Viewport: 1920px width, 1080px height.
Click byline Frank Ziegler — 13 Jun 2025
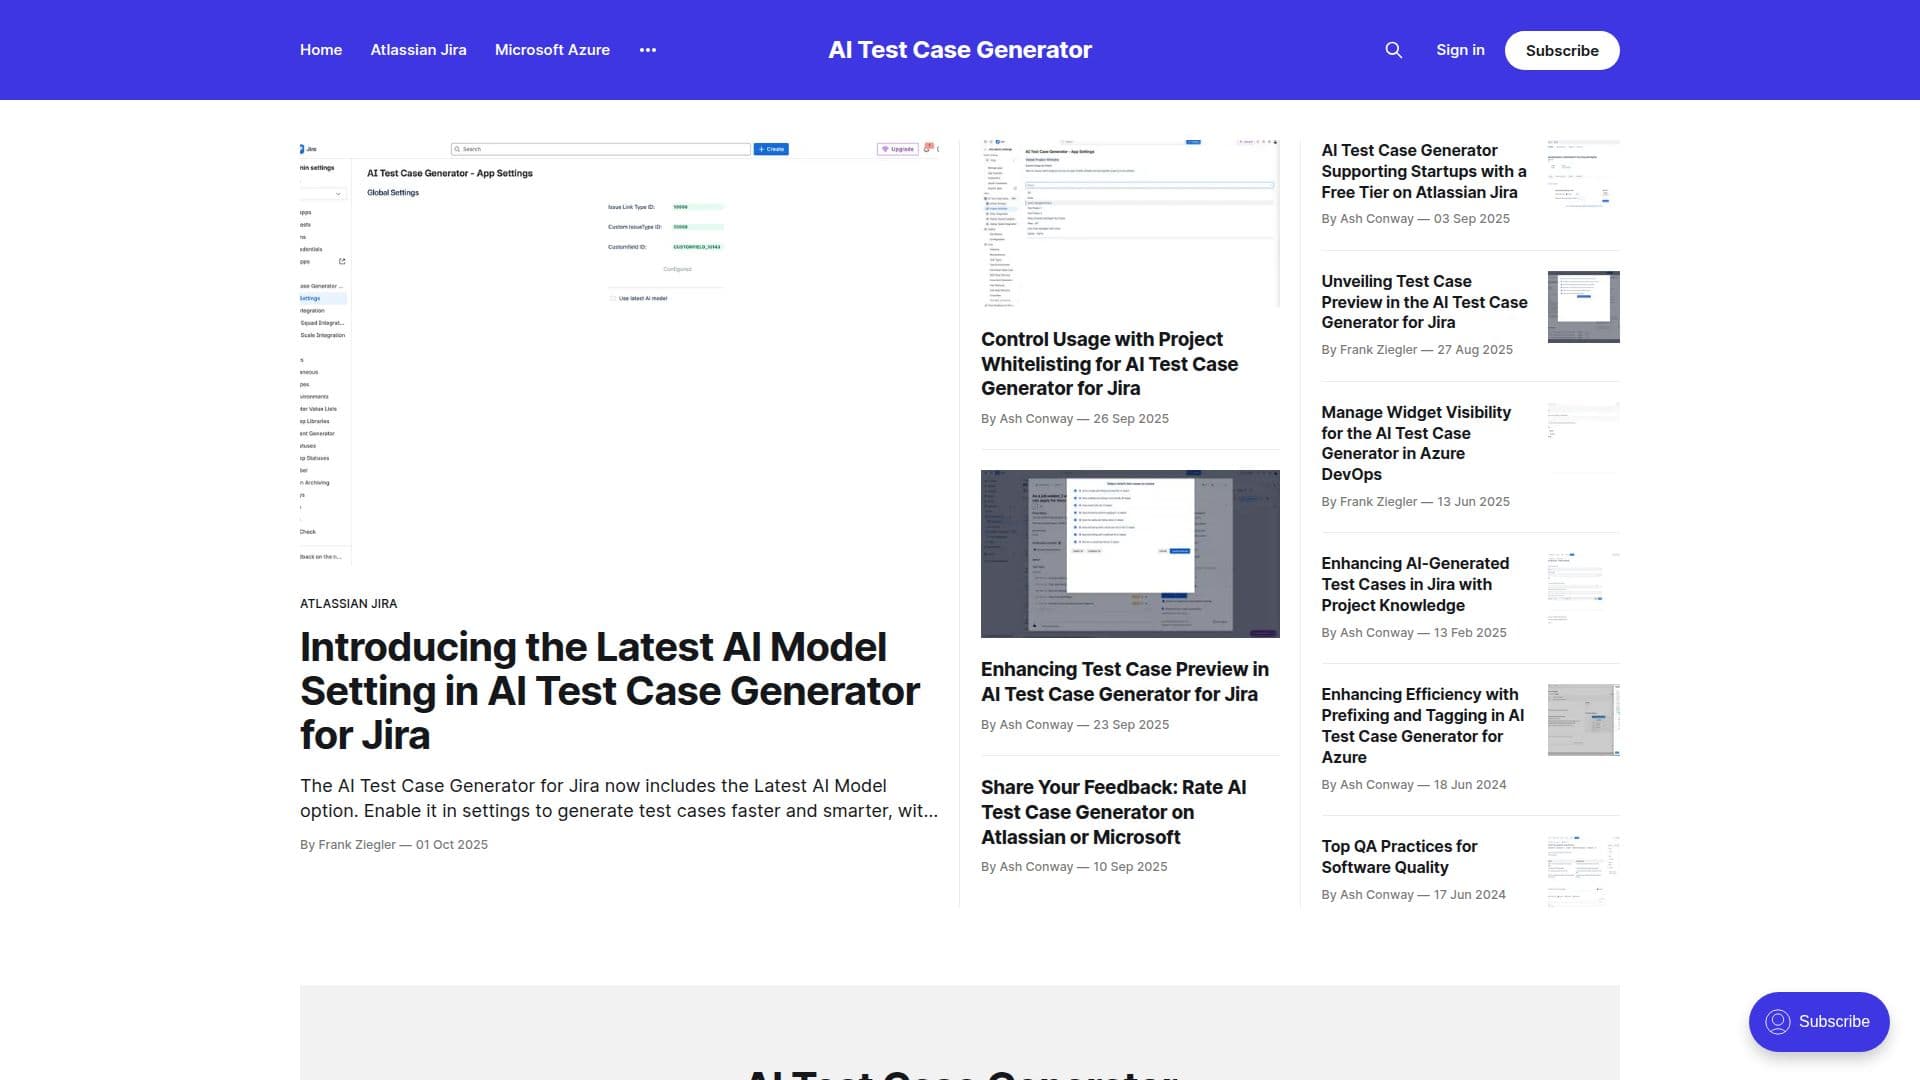click(1415, 502)
